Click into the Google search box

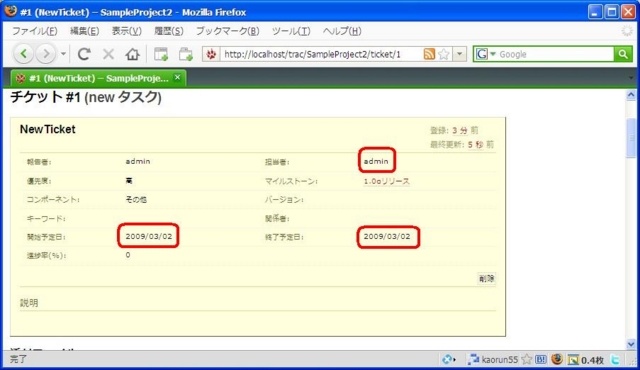tap(555, 54)
